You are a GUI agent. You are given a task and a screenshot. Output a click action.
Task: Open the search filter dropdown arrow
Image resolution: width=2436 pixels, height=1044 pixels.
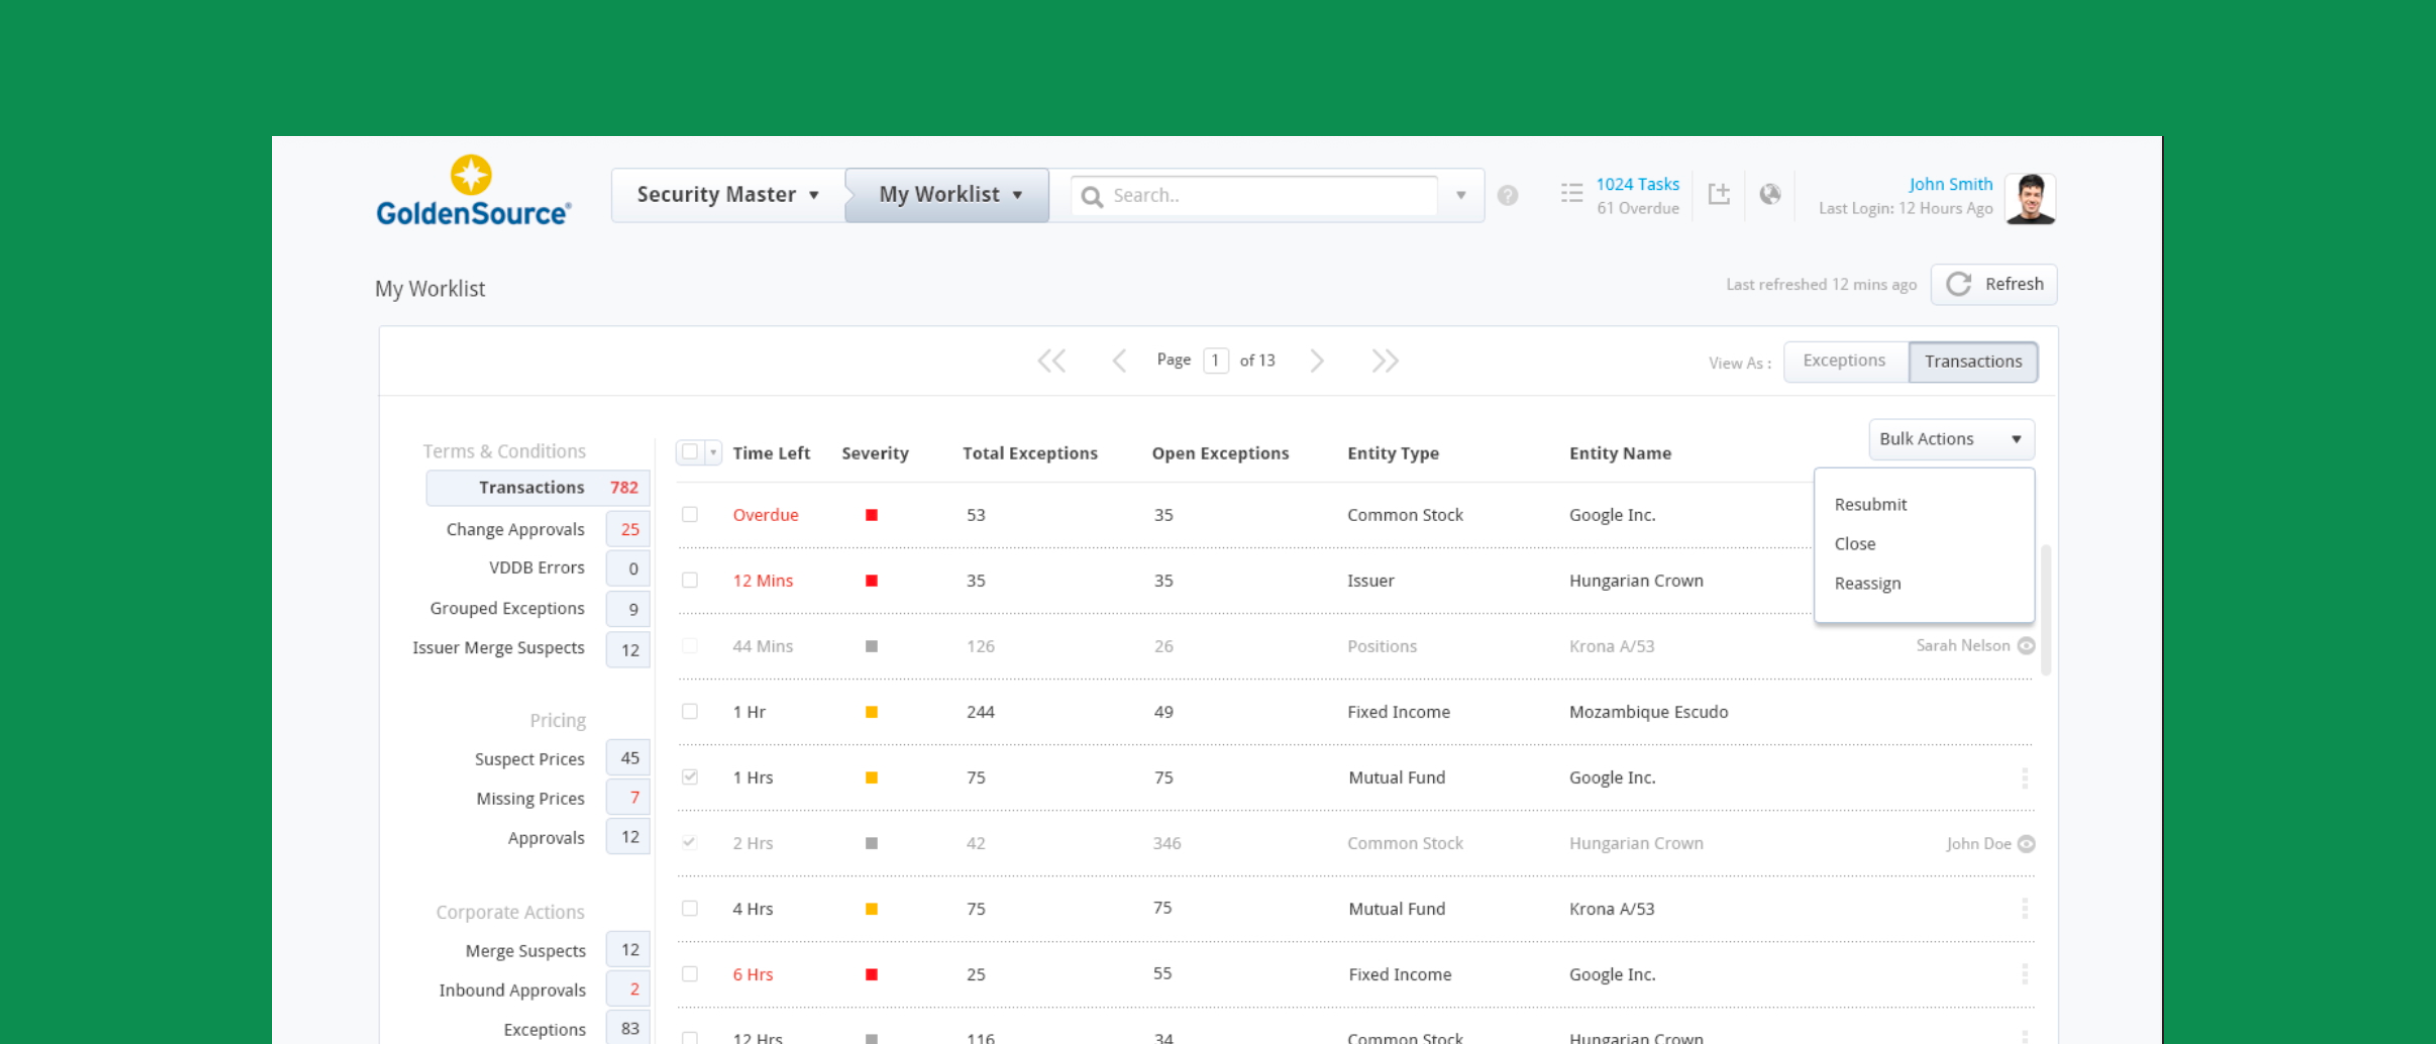point(1461,196)
